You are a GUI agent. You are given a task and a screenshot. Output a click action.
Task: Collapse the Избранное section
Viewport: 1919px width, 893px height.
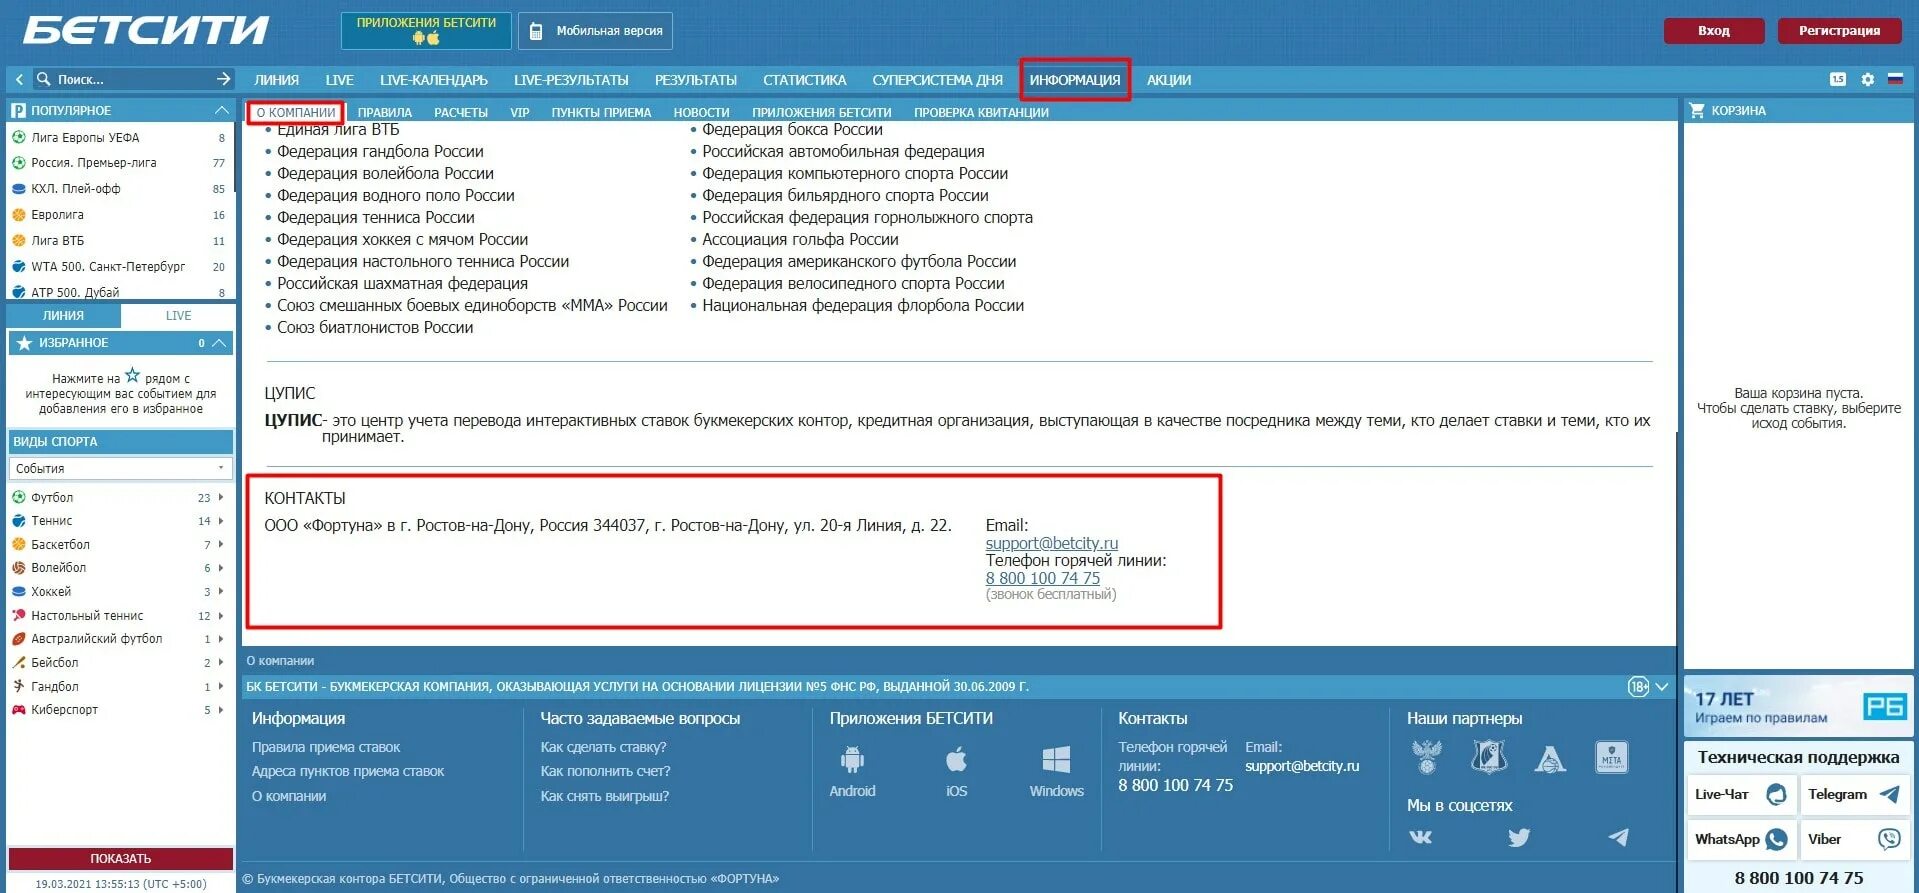coord(220,343)
